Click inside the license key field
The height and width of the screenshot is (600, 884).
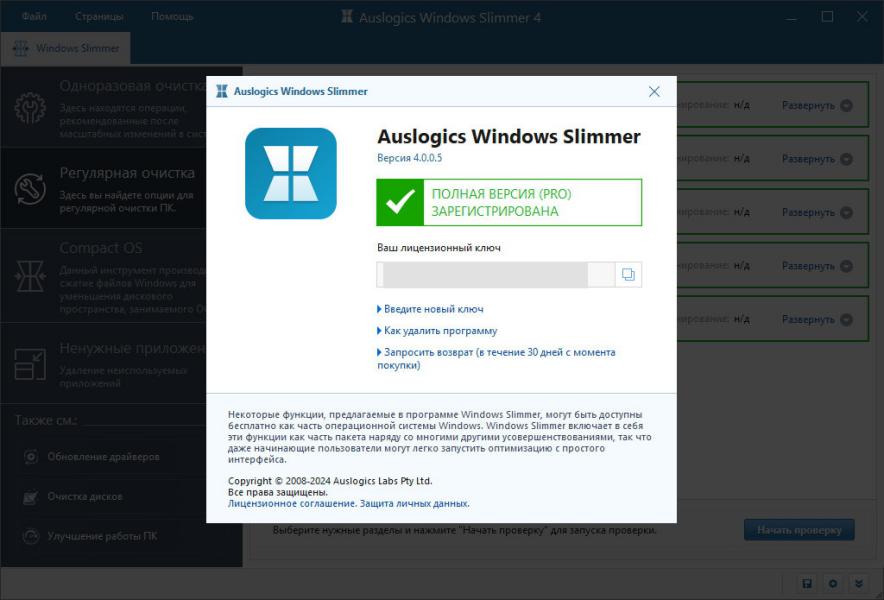(x=496, y=275)
